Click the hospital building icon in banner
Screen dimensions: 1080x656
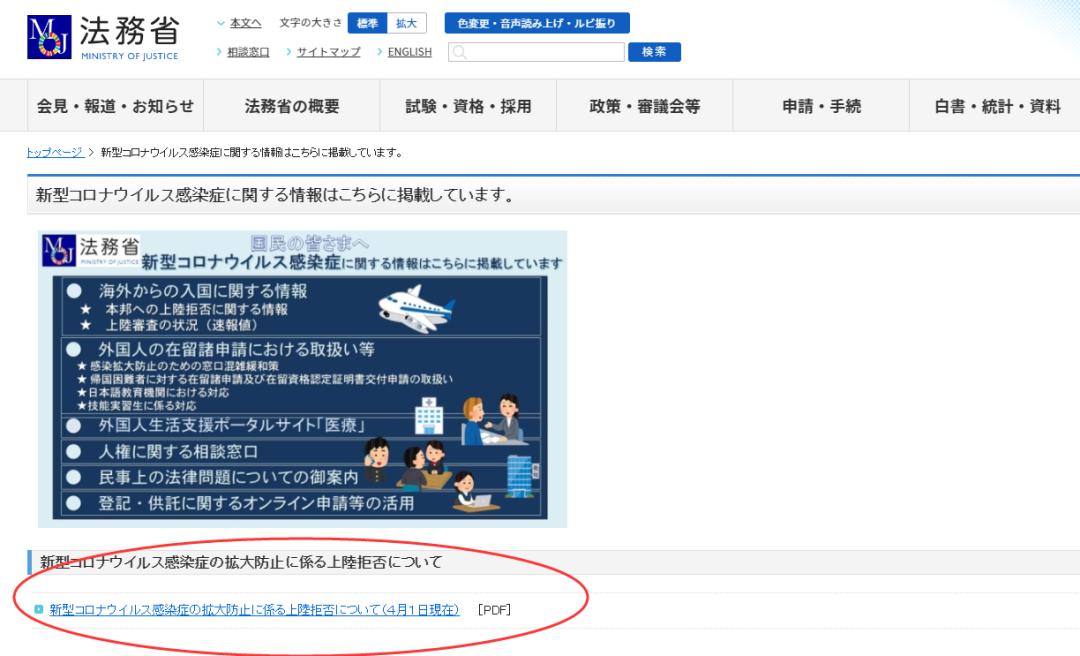pyautogui.click(x=428, y=416)
